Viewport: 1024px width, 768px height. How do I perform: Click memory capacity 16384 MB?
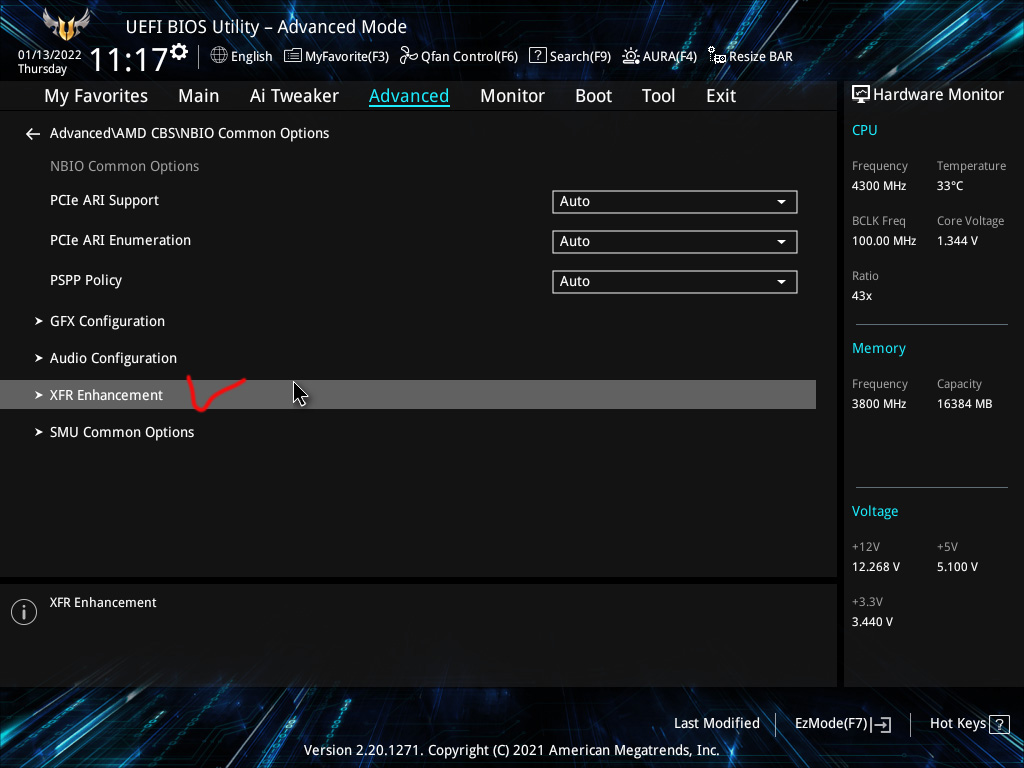(x=965, y=404)
